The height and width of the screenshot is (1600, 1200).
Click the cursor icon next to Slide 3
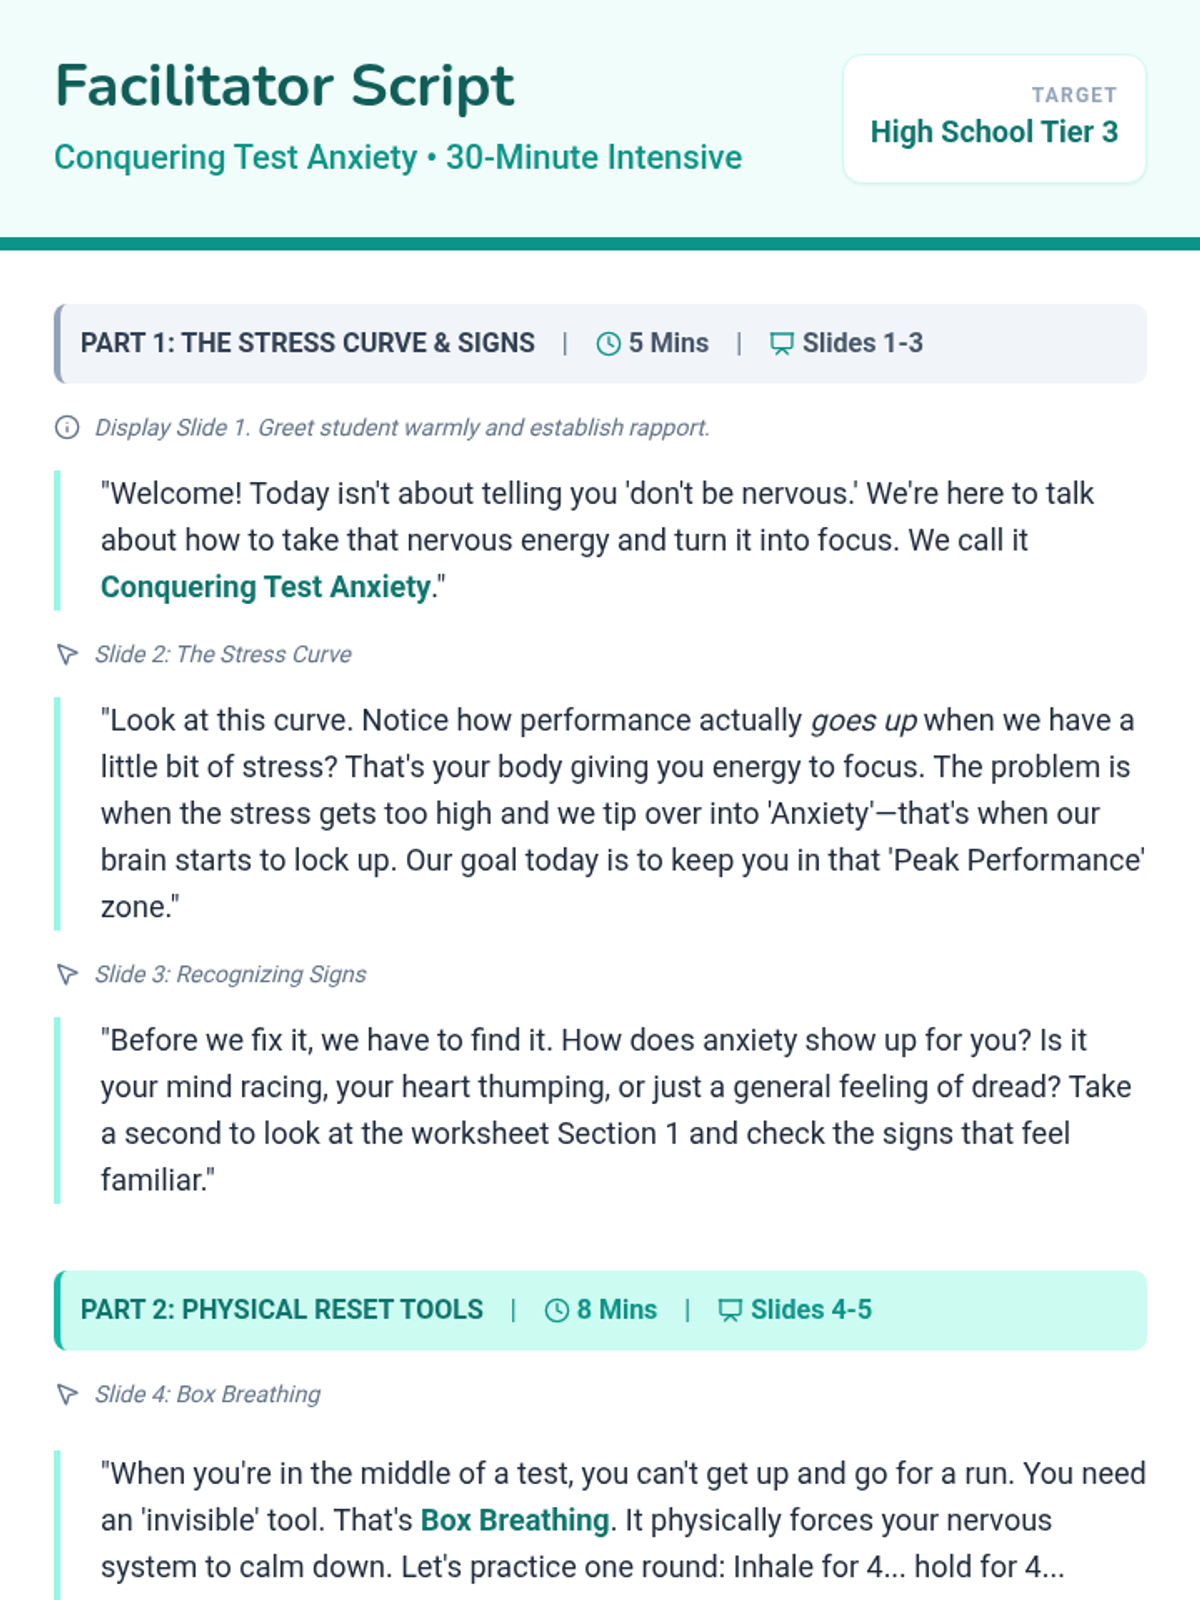[67, 974]
